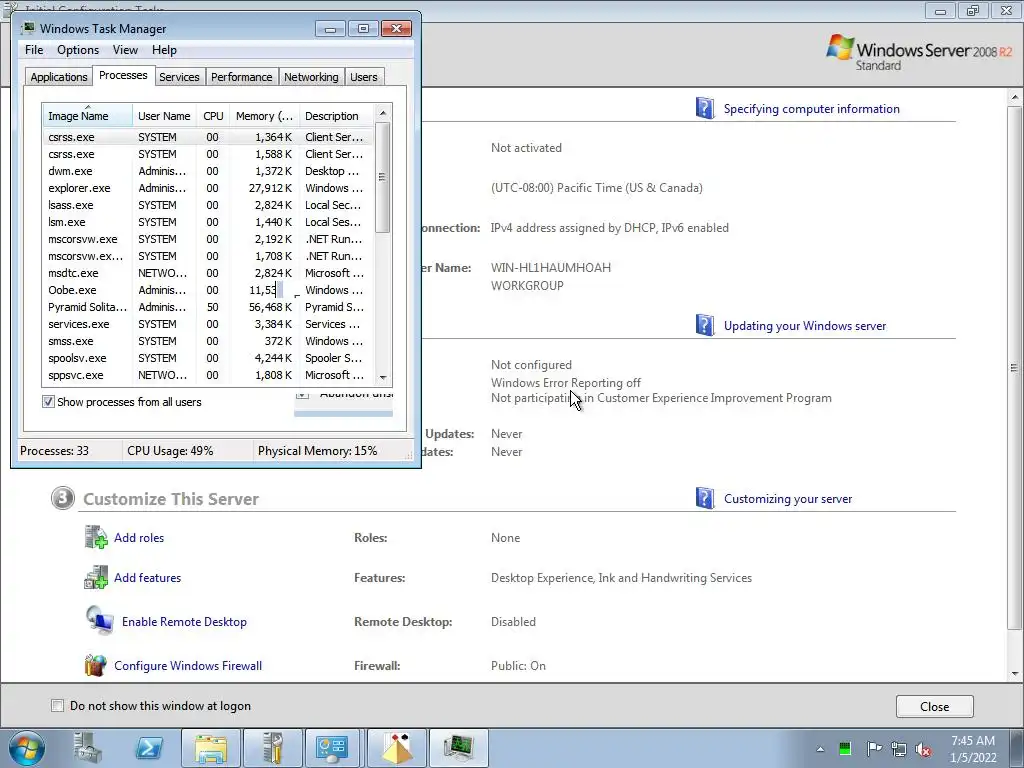Click configuration window scrollbar down arrow
Image resolution: width=1024 pixels, height=768 pixels.
tap(1014, 673)
